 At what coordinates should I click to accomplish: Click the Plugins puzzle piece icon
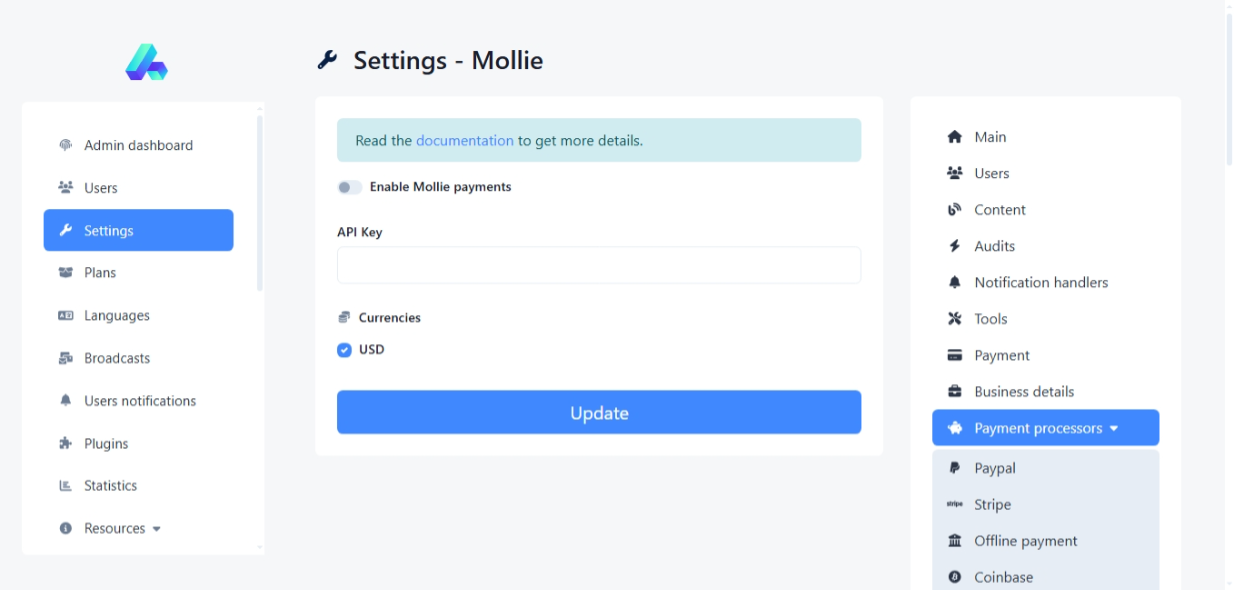point(66,443)
